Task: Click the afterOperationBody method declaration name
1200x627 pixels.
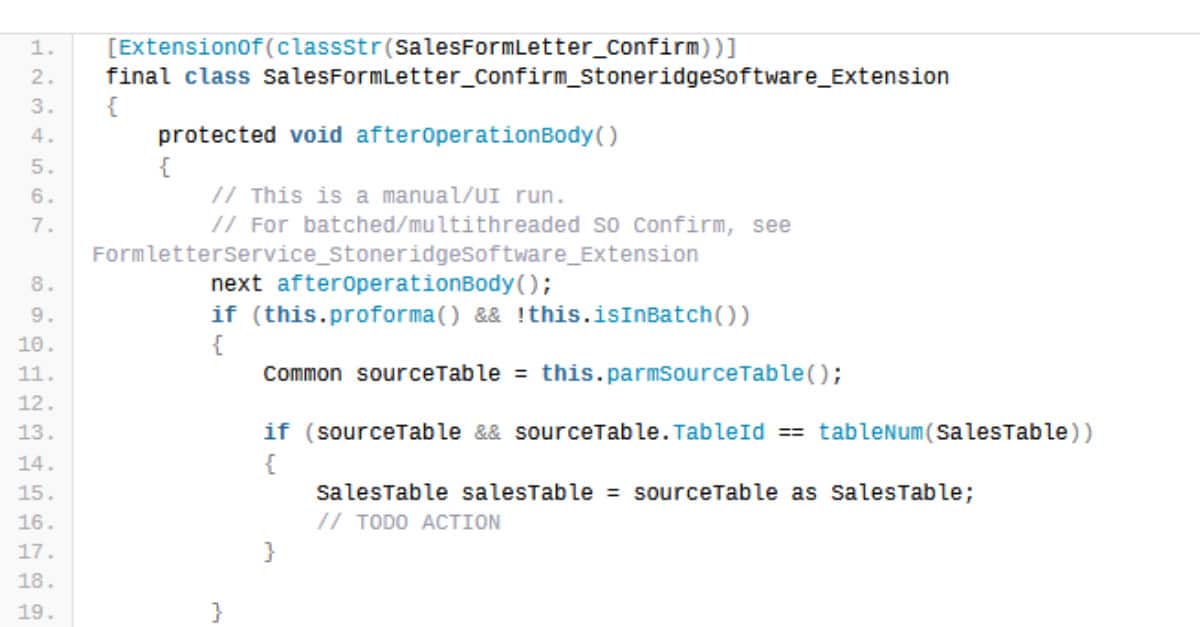Action: pyautogui.click(x=474, y=136)
